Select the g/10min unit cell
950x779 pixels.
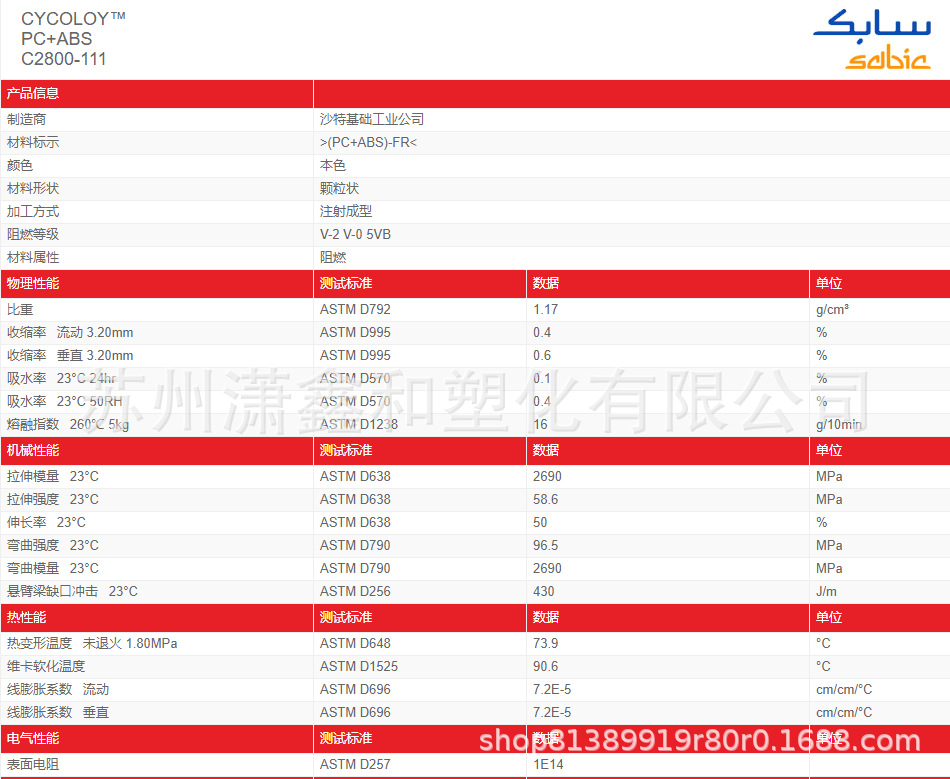tap(839, 425)
